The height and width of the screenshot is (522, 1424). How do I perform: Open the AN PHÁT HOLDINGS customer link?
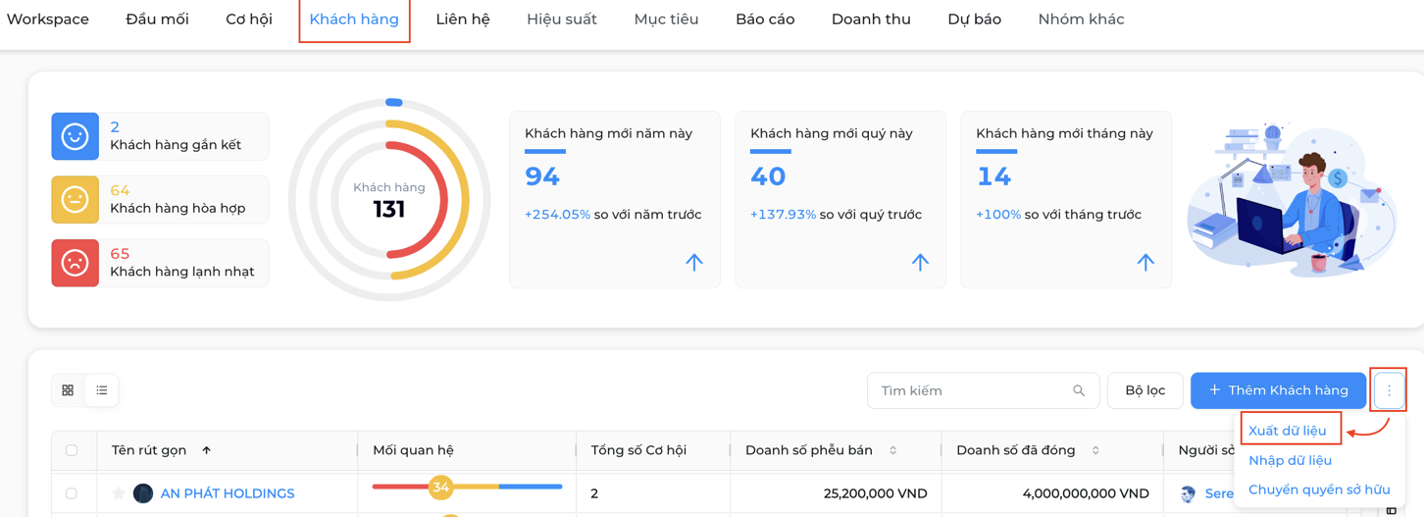pos(227,493)
